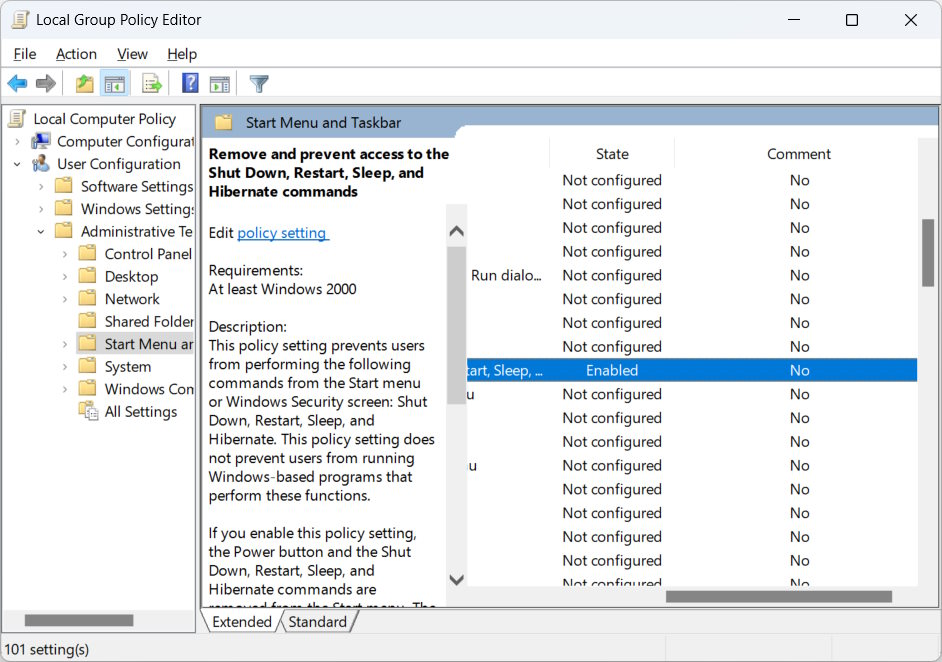Screen dimensions: 942x662
Task: Toggle the Show/Hide Console Tree icon
Action: click(115, 83)
